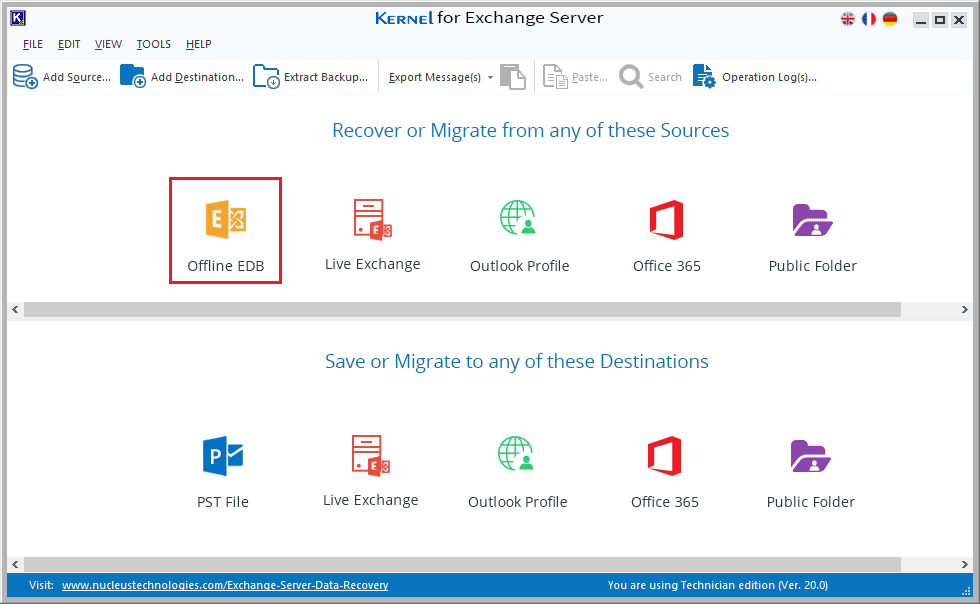Click Add Destination in the toolbar
The height and width of the screenshot is (604, 980).
[x=182, y=77]
